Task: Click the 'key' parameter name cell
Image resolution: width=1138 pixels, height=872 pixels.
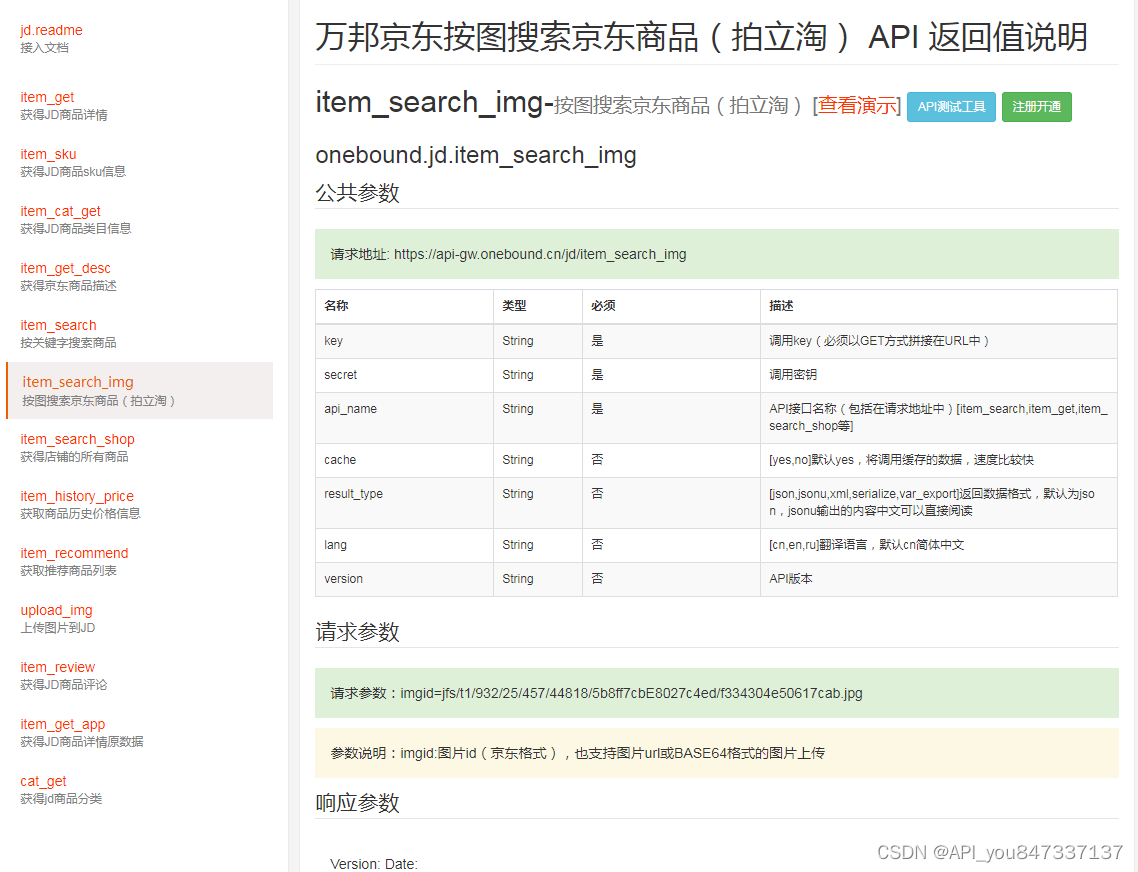Action: click(404, 341)
